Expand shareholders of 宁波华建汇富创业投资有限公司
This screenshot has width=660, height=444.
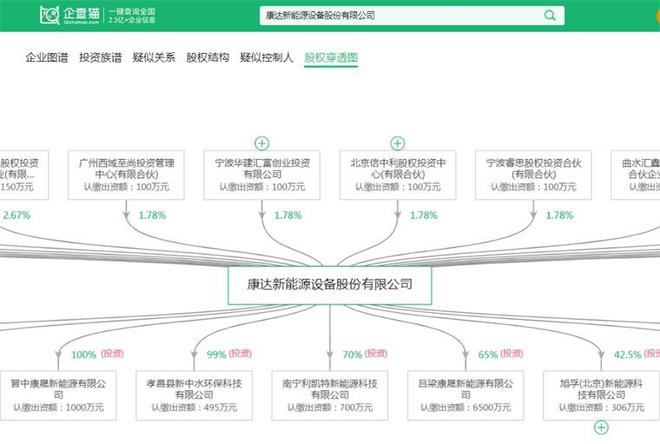coord(262,144)
